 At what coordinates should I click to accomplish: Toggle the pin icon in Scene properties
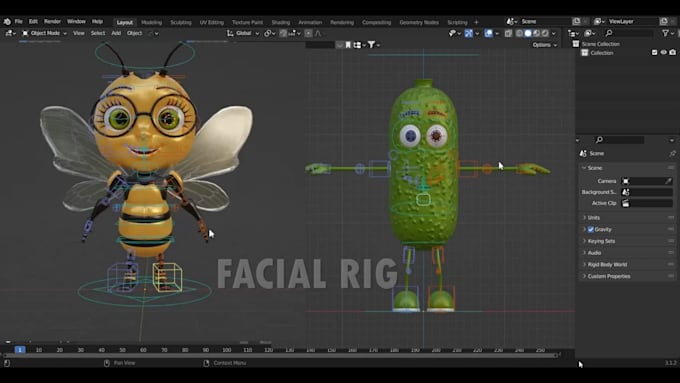pos(672,154)
